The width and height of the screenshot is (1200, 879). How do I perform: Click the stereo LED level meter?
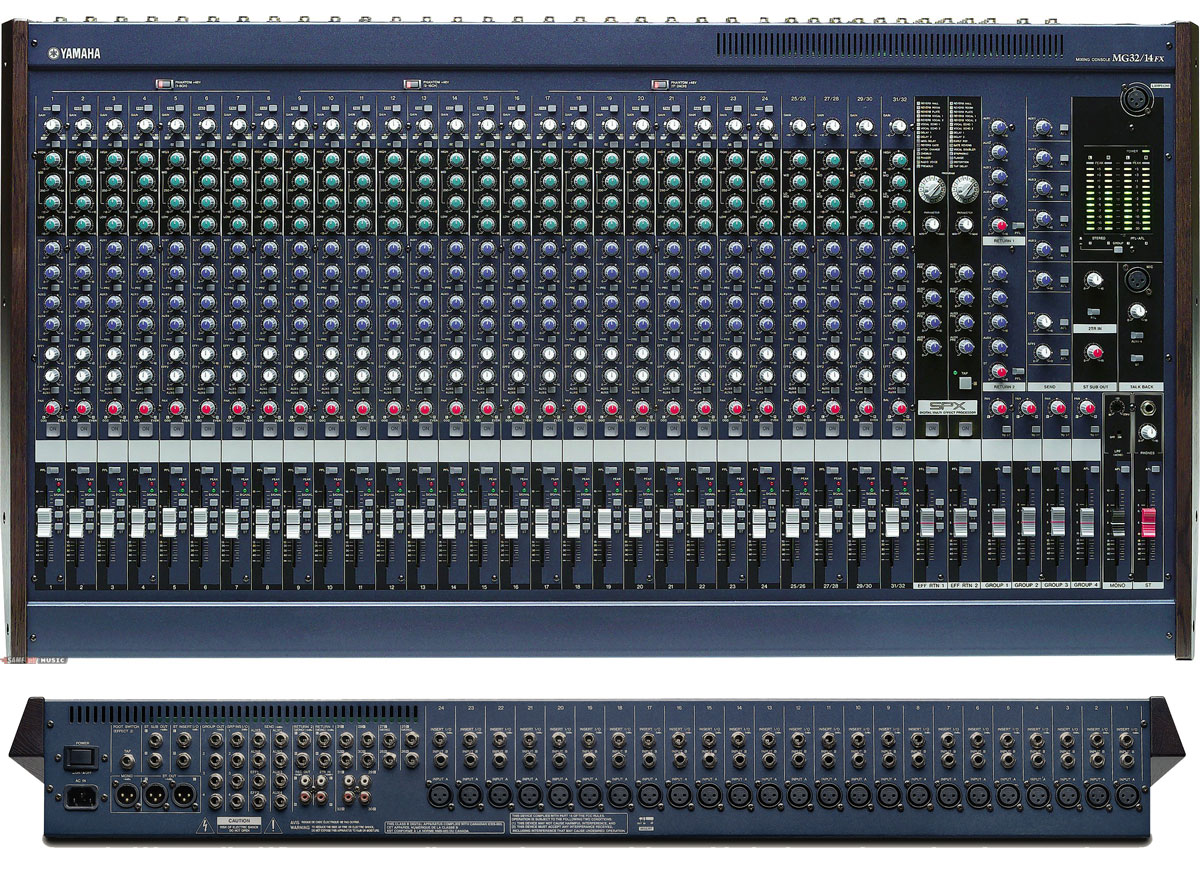[1117, 195]
